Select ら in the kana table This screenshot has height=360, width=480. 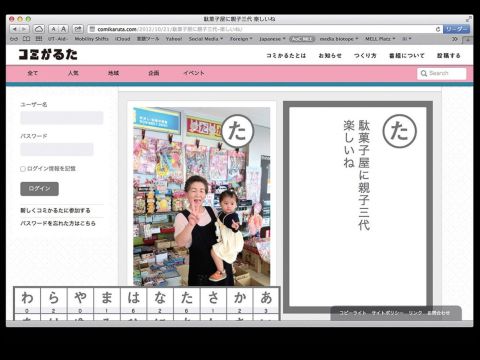click(54, 298)
